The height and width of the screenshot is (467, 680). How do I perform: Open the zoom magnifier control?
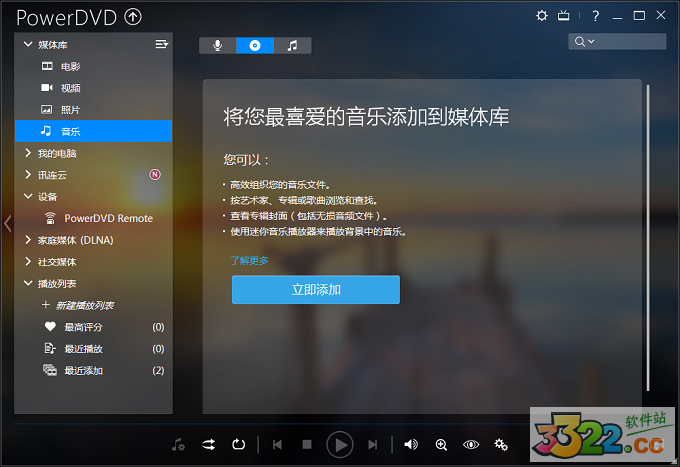(x=441, y=444)
